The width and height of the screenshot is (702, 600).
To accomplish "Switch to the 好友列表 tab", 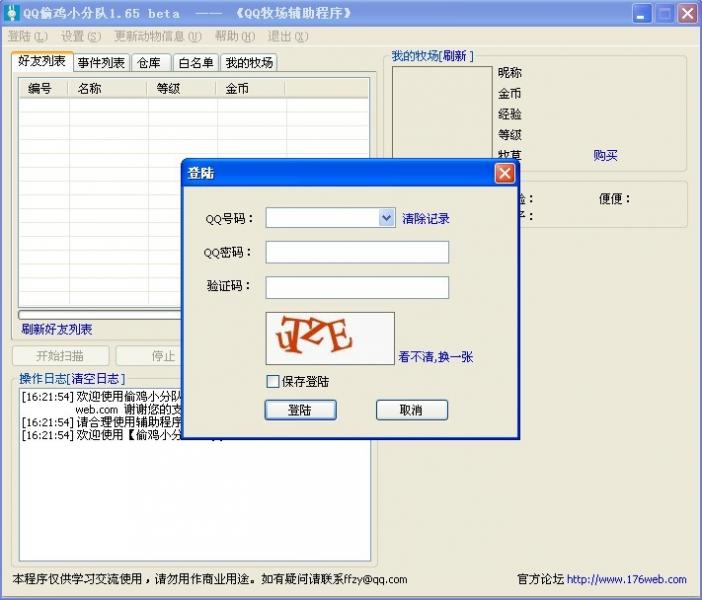I will 42,61.
